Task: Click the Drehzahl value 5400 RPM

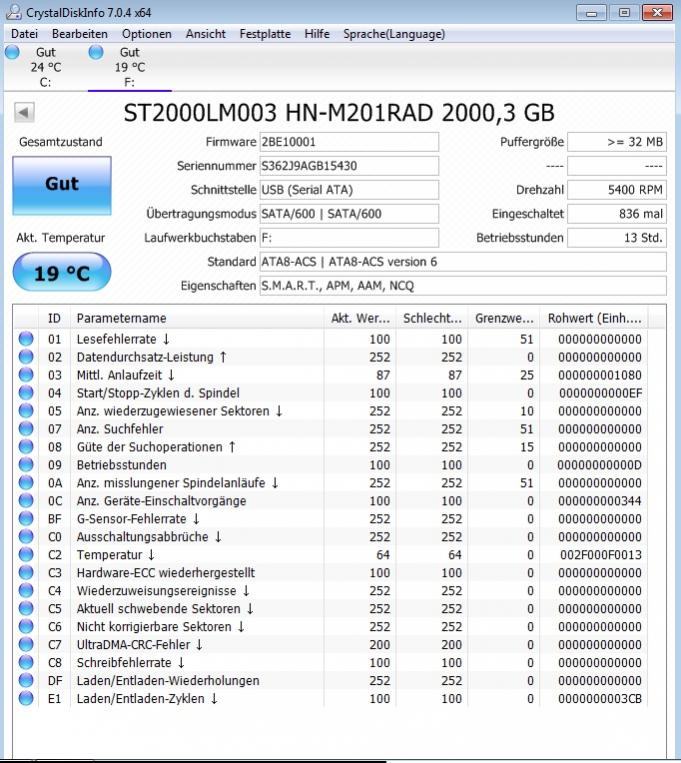Action: (x=617, y=190)
